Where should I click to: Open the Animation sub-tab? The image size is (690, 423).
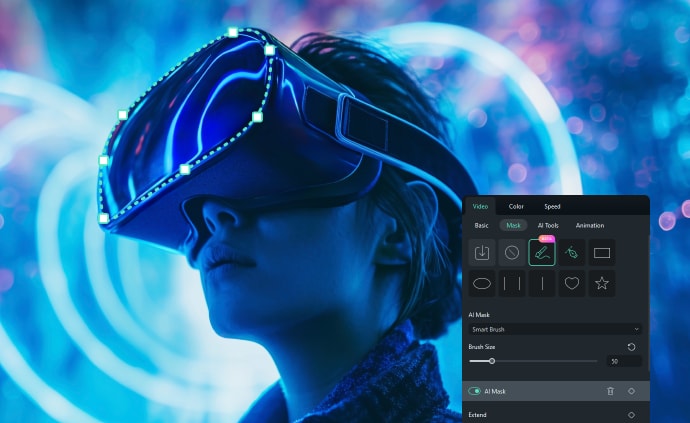pyautogui.click(x=590, y=225)
